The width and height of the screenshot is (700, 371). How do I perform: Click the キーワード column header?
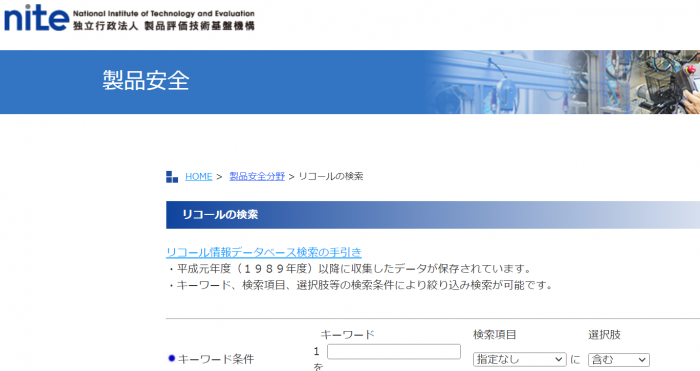347,334
